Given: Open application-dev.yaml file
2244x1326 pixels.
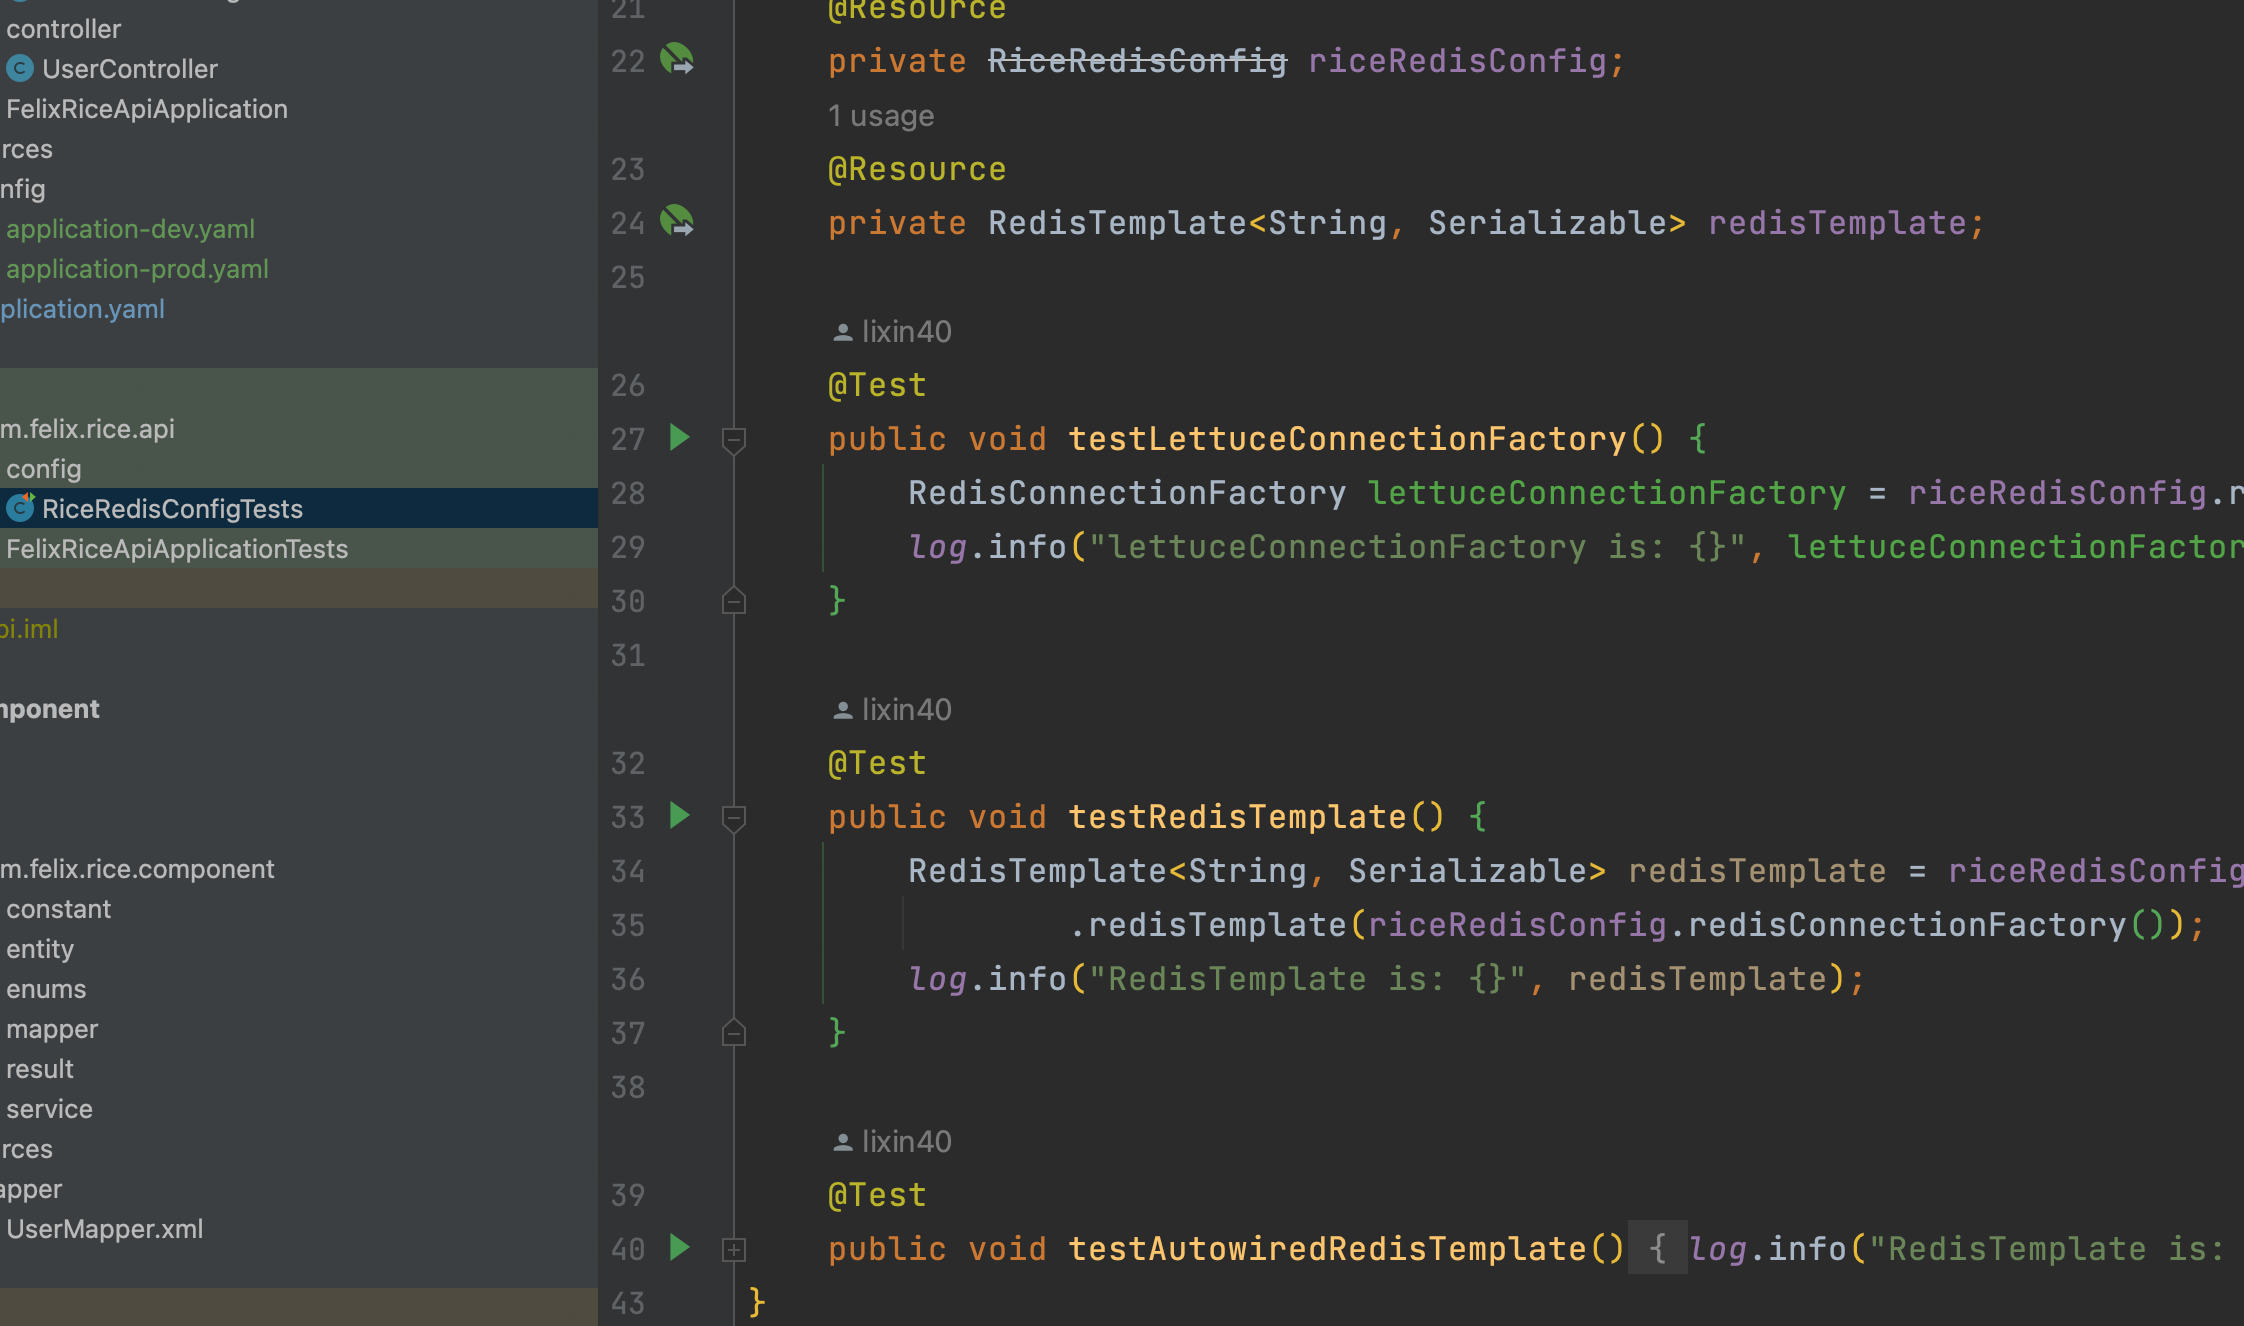Looking at the screenshot, I should point(130,229).
